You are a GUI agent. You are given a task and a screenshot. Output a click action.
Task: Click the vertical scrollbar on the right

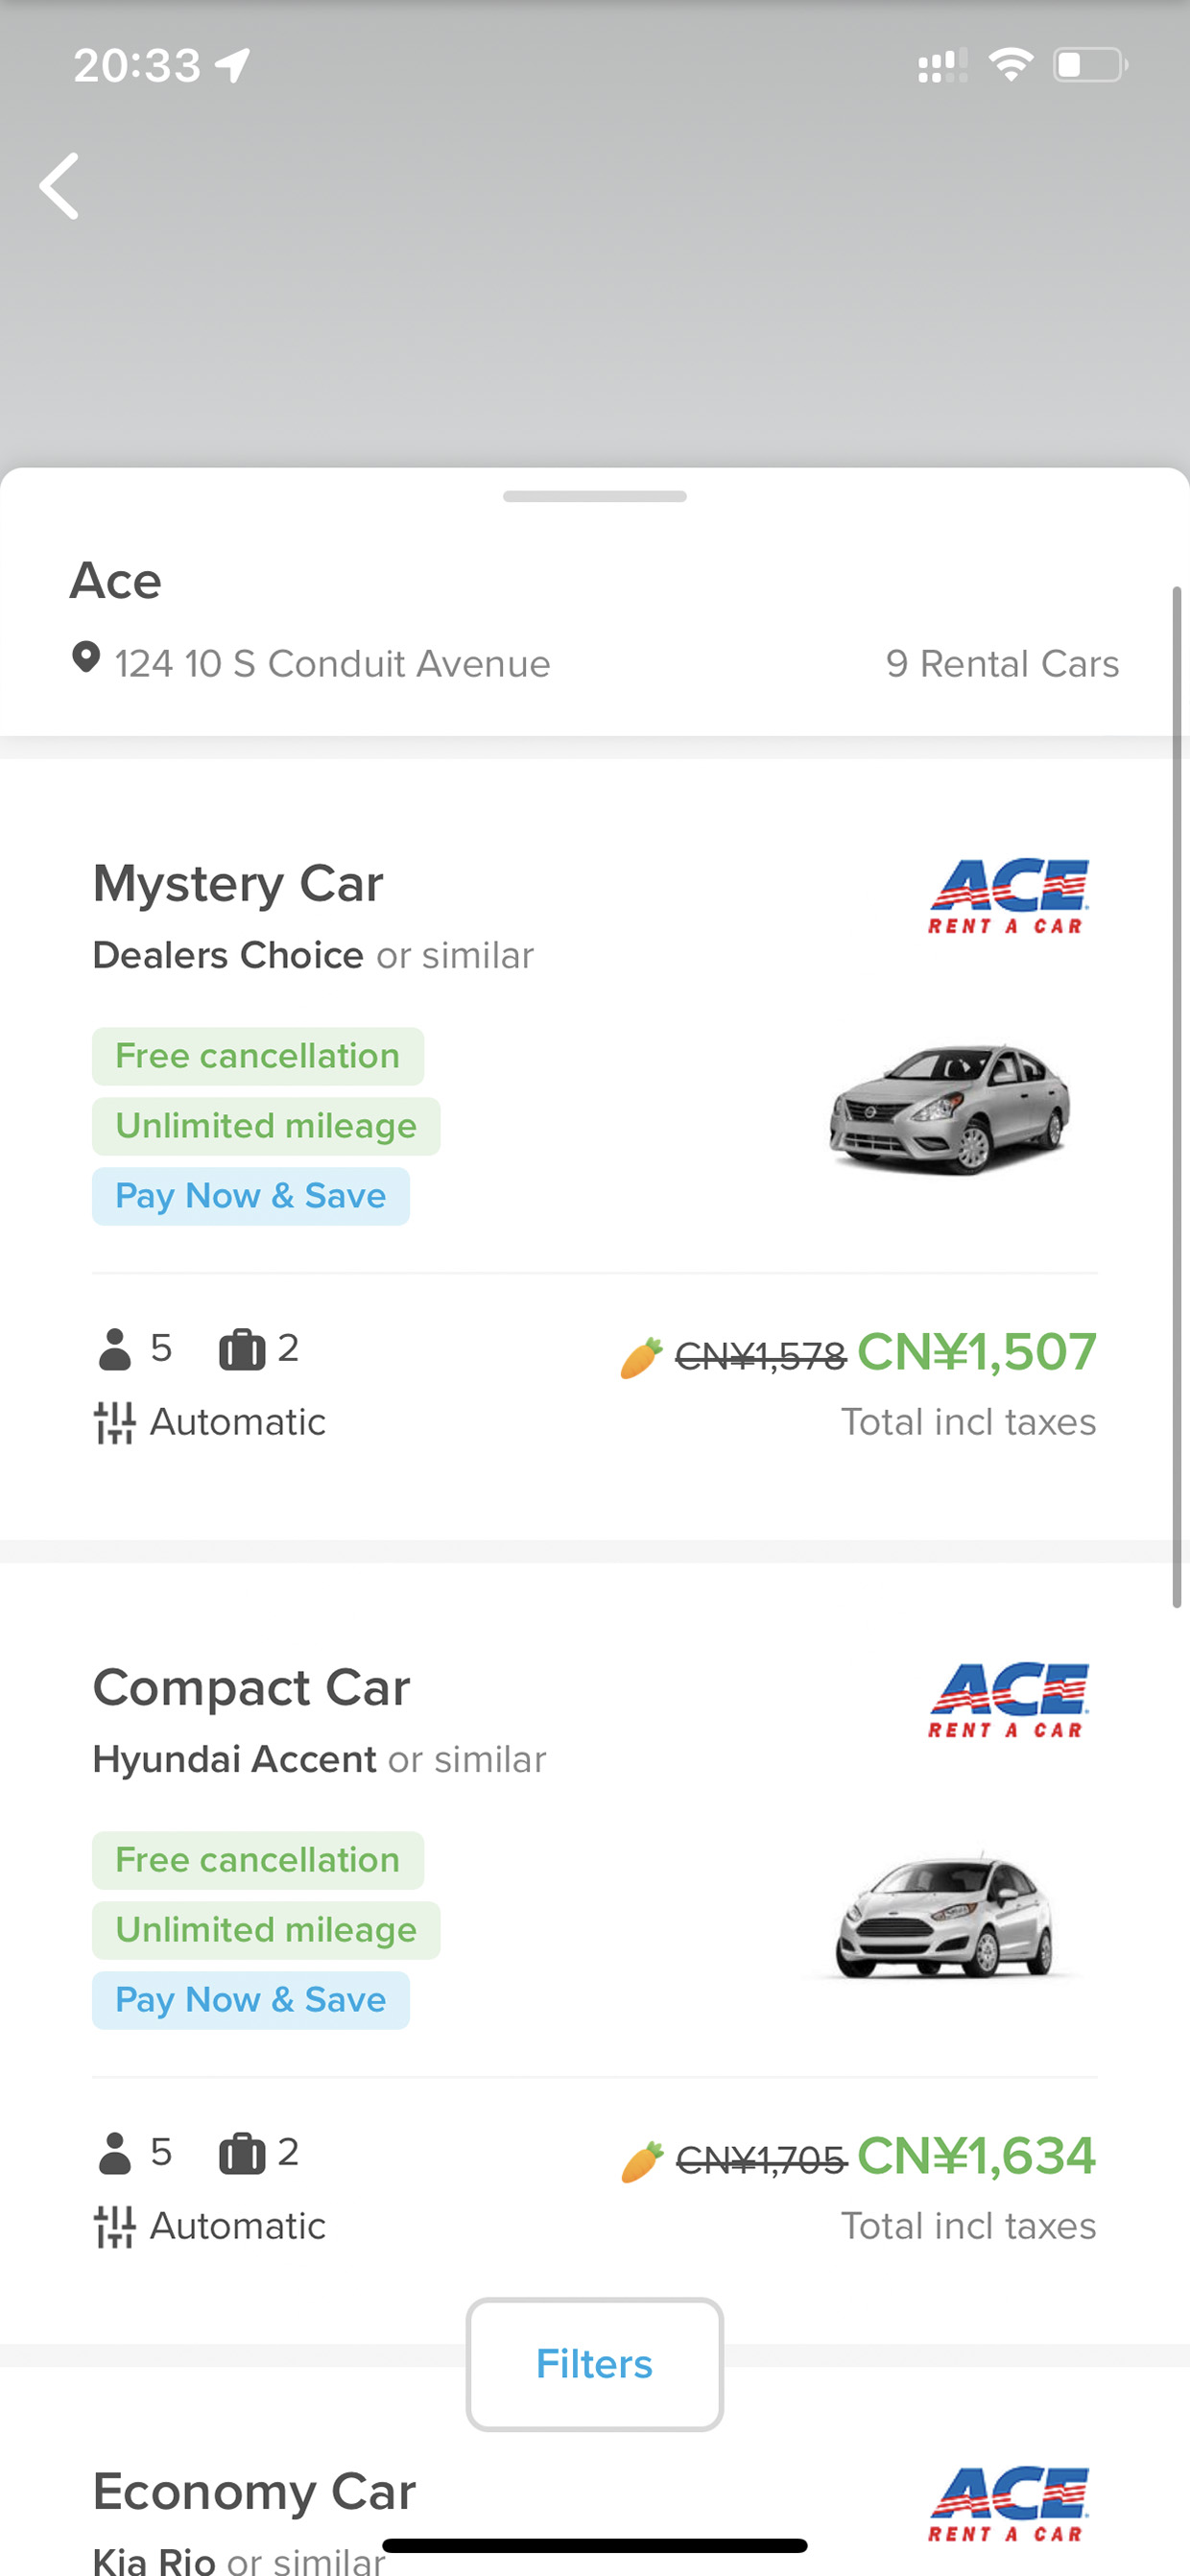1177,1097
